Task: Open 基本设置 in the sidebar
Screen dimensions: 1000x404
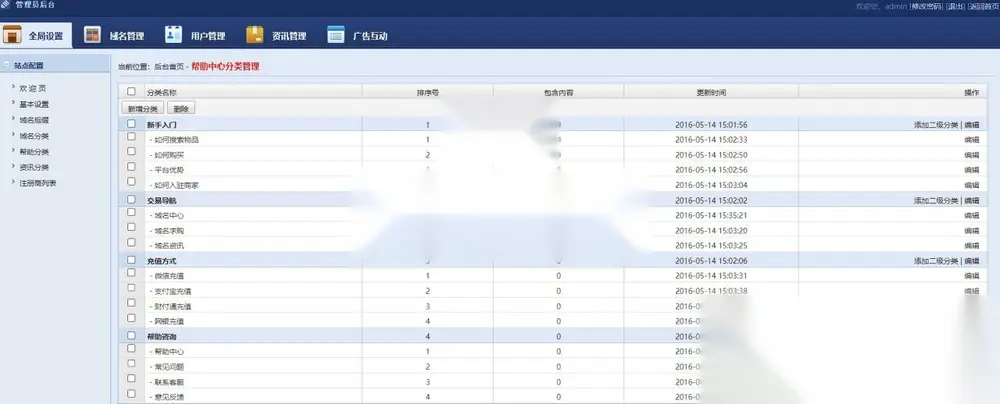Action: [34, 105]
